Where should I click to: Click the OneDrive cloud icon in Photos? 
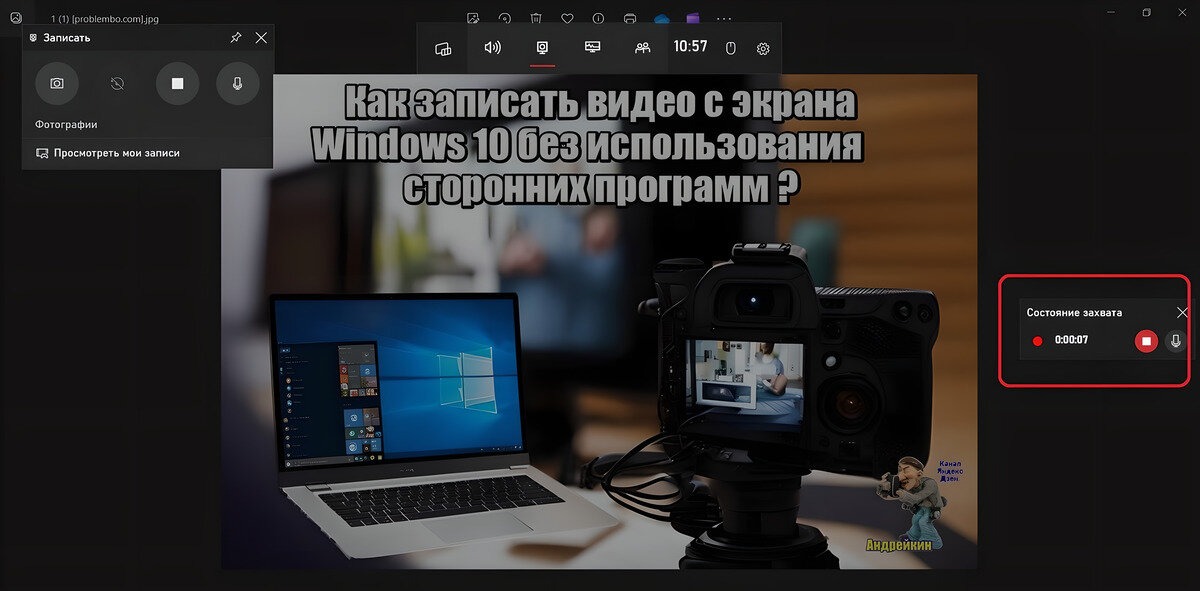tap(661, 18)
